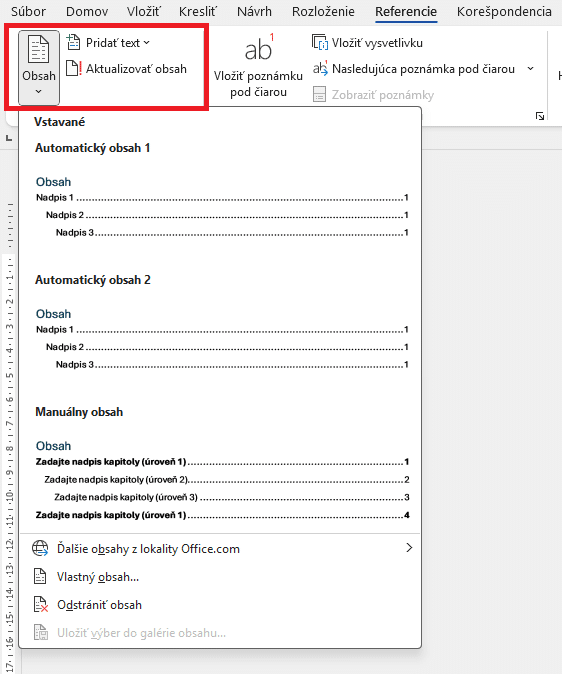The height and width of the screenshot is (674, 562).
Task: Click the Pridať text icon
Action: [x=74, y=42]
